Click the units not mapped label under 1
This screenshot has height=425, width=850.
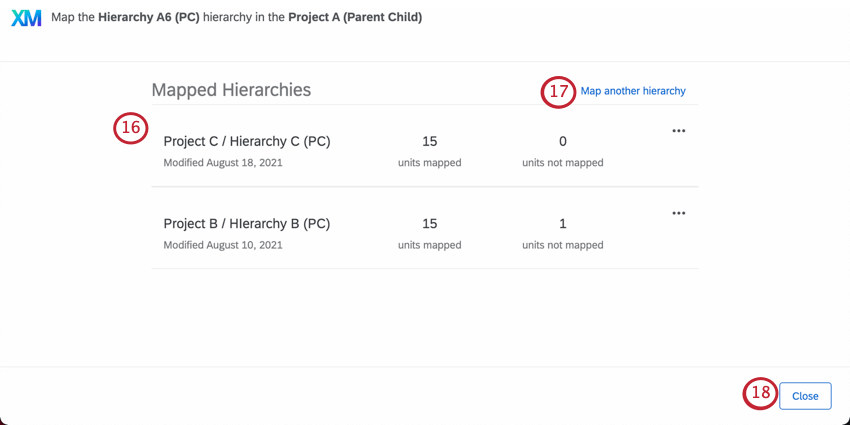pyautogui.click(x=562, y=245)
